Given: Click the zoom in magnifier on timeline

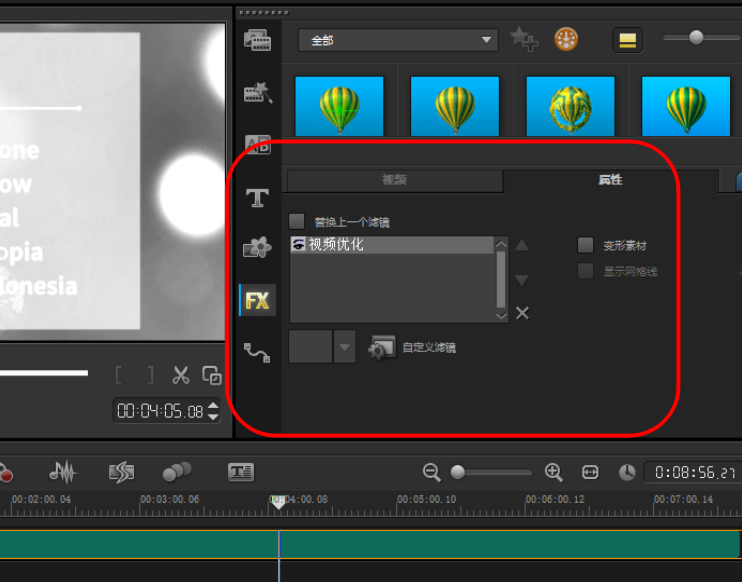Looking at the screenshot, I should [553, 472].
